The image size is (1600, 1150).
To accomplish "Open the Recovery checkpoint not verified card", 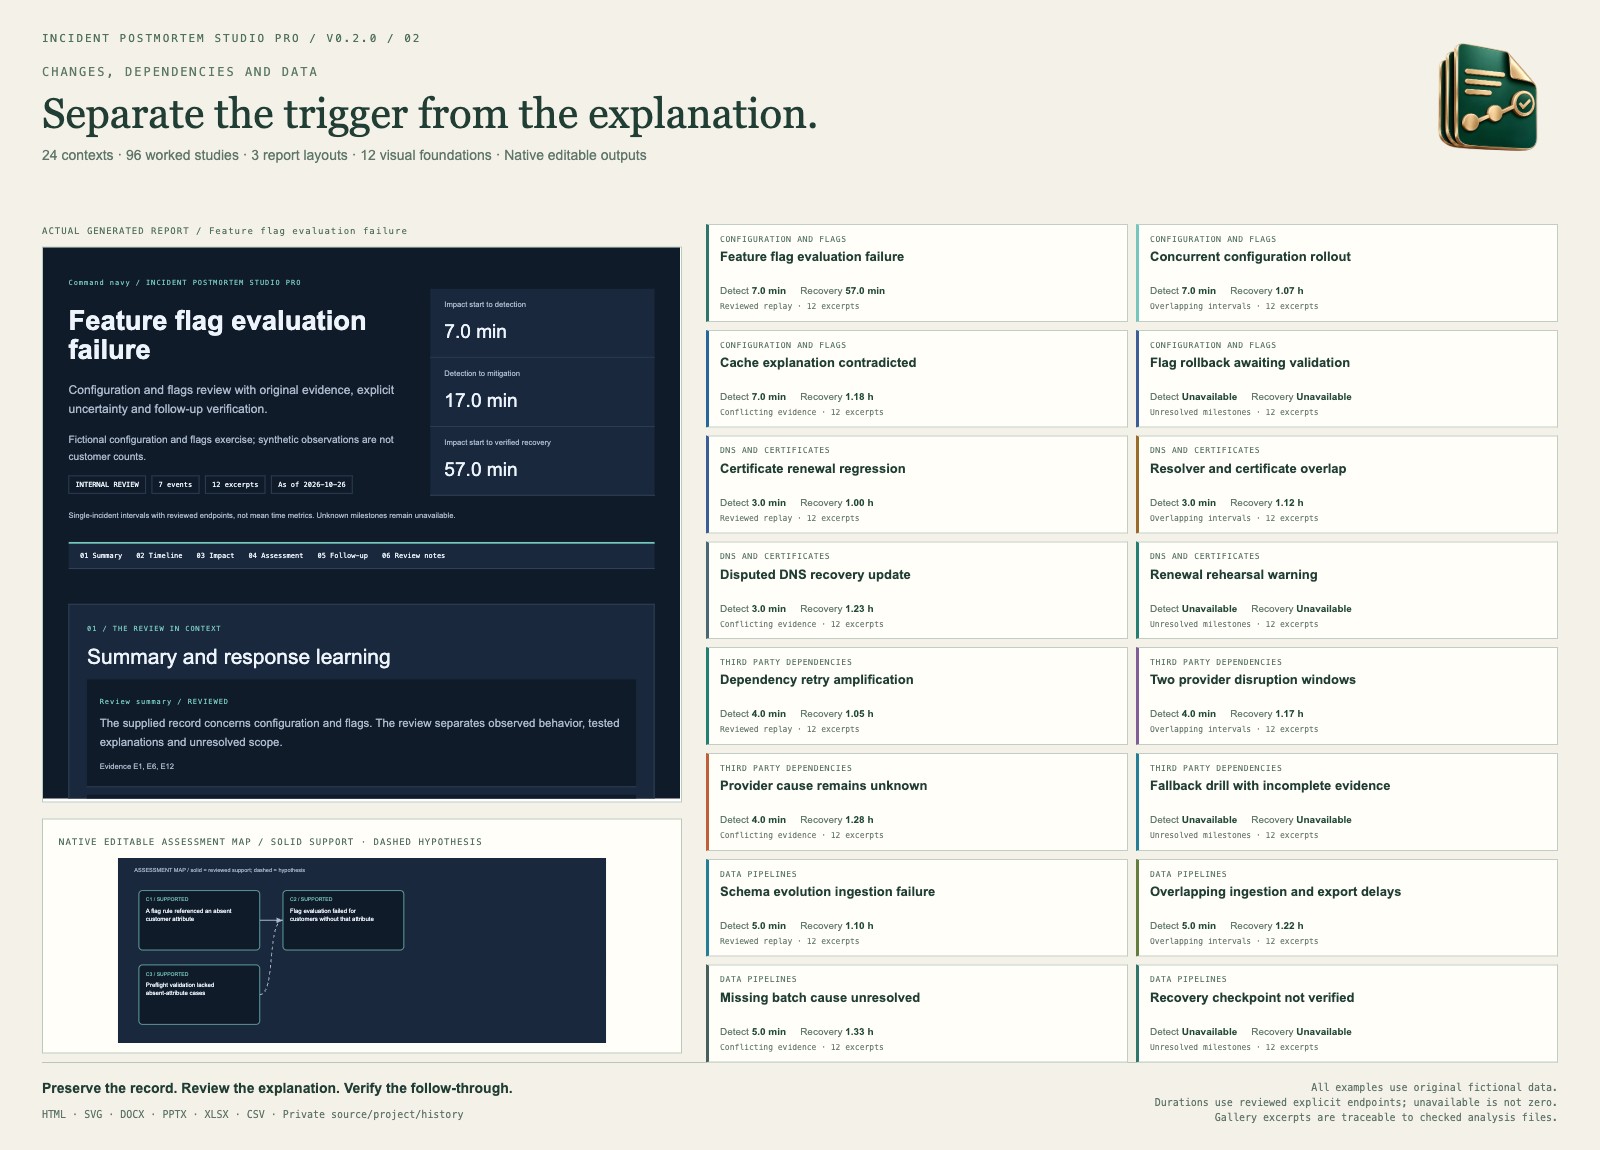I will pyautogui.click(x=1347, y=1014).
